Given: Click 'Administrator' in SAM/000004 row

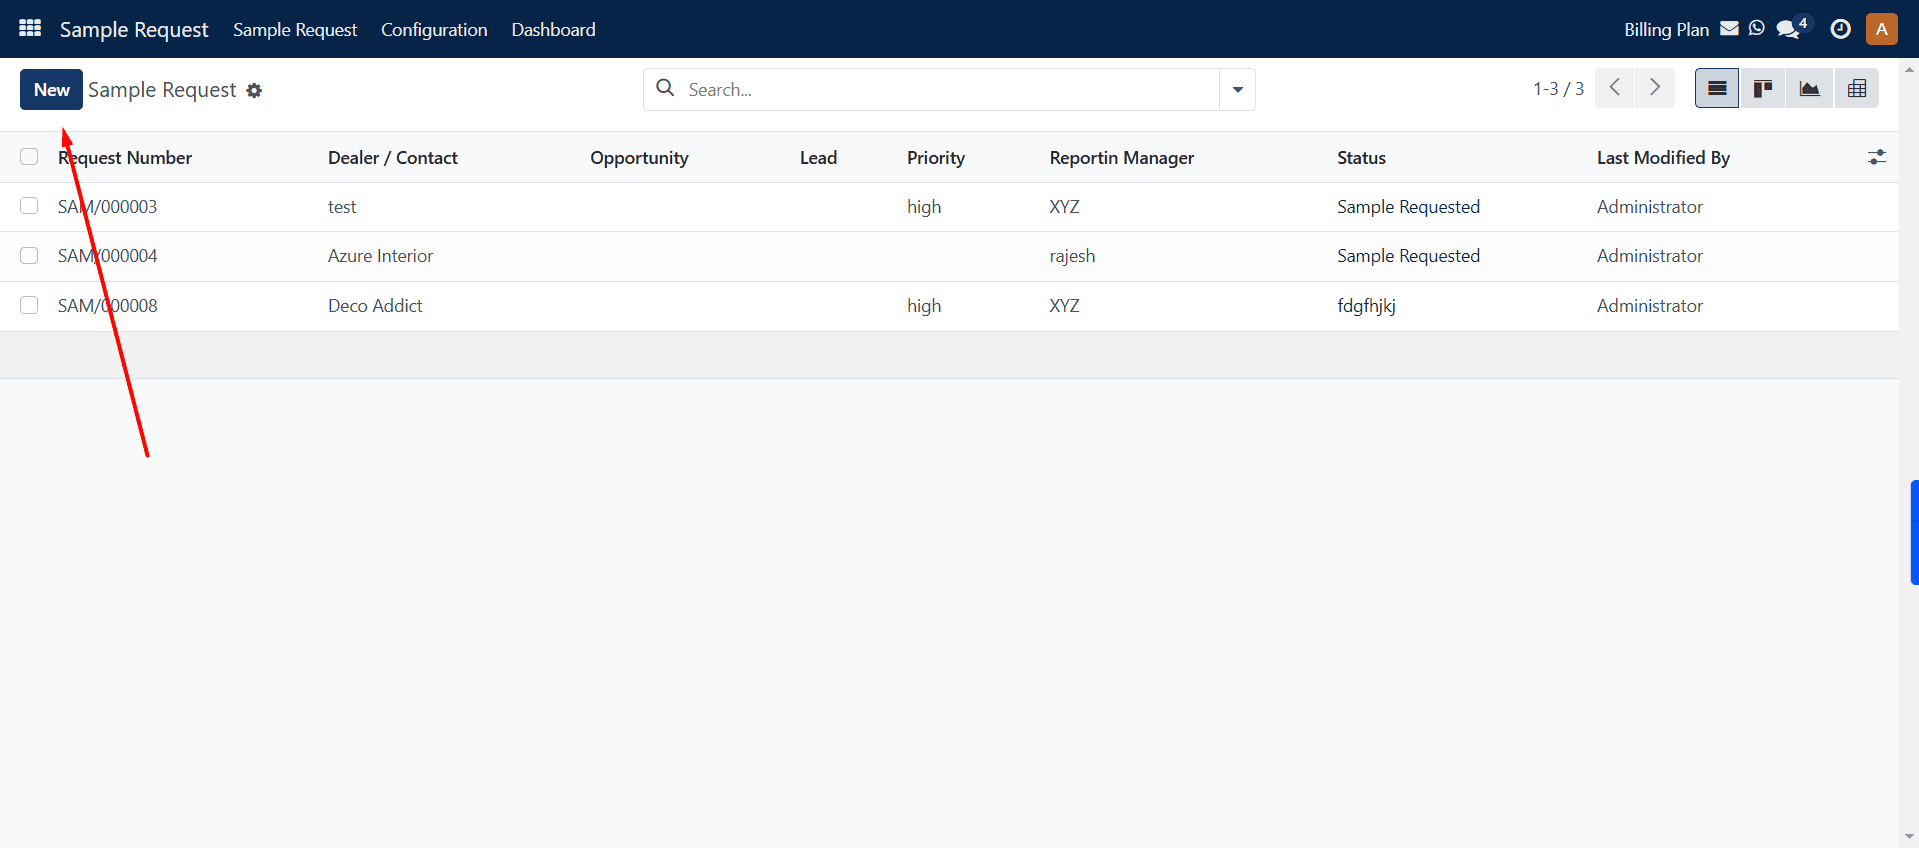Looking at the screenshot, I should (x=1649, y=255).
